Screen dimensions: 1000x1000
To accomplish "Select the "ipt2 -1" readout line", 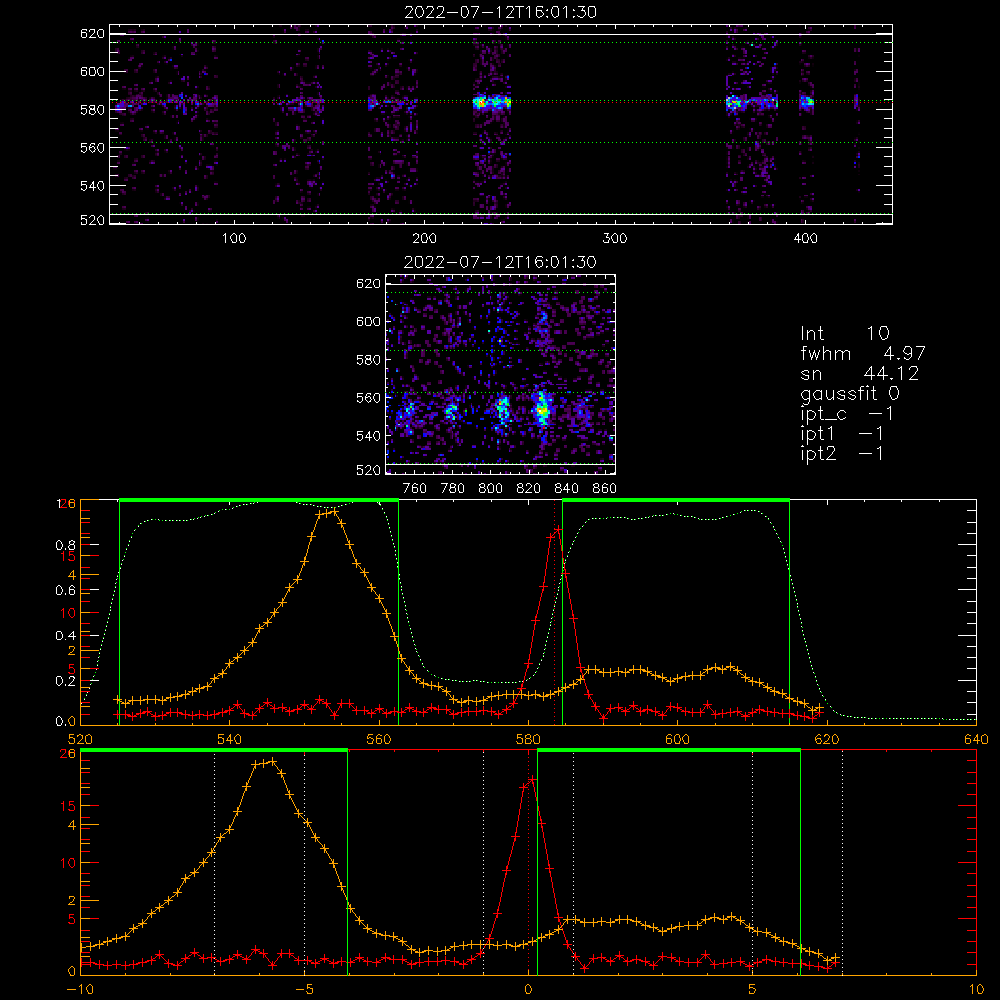I will pos(842,453).
